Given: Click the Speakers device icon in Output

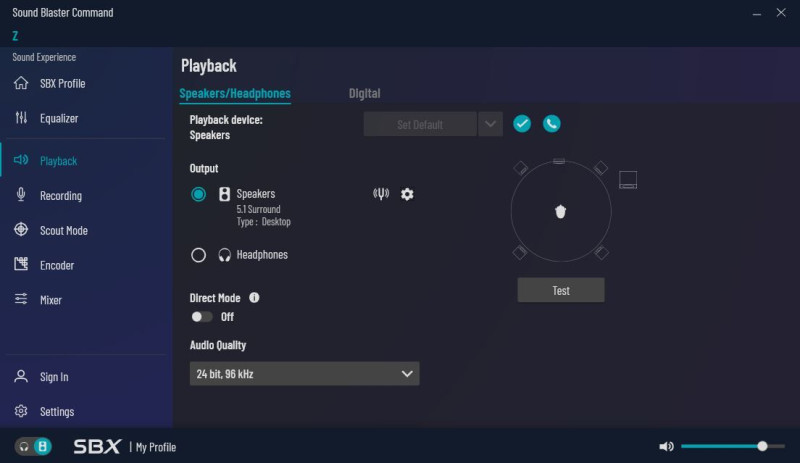Looking at the screenshot, I should pyautogui.click(x=224, y=194).
